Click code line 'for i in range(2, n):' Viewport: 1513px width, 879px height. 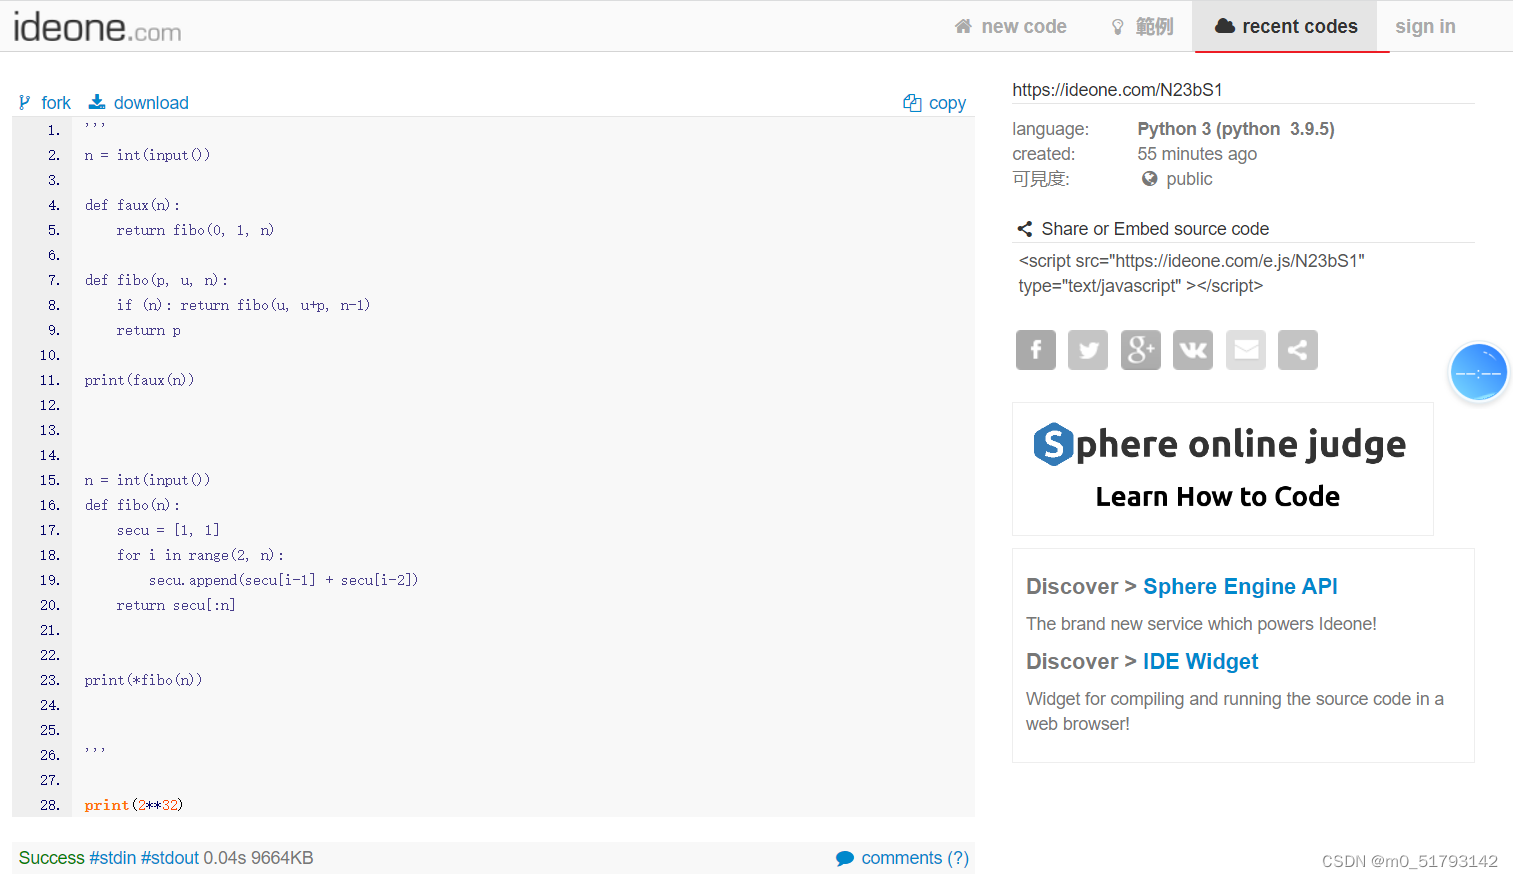(200, 555)
